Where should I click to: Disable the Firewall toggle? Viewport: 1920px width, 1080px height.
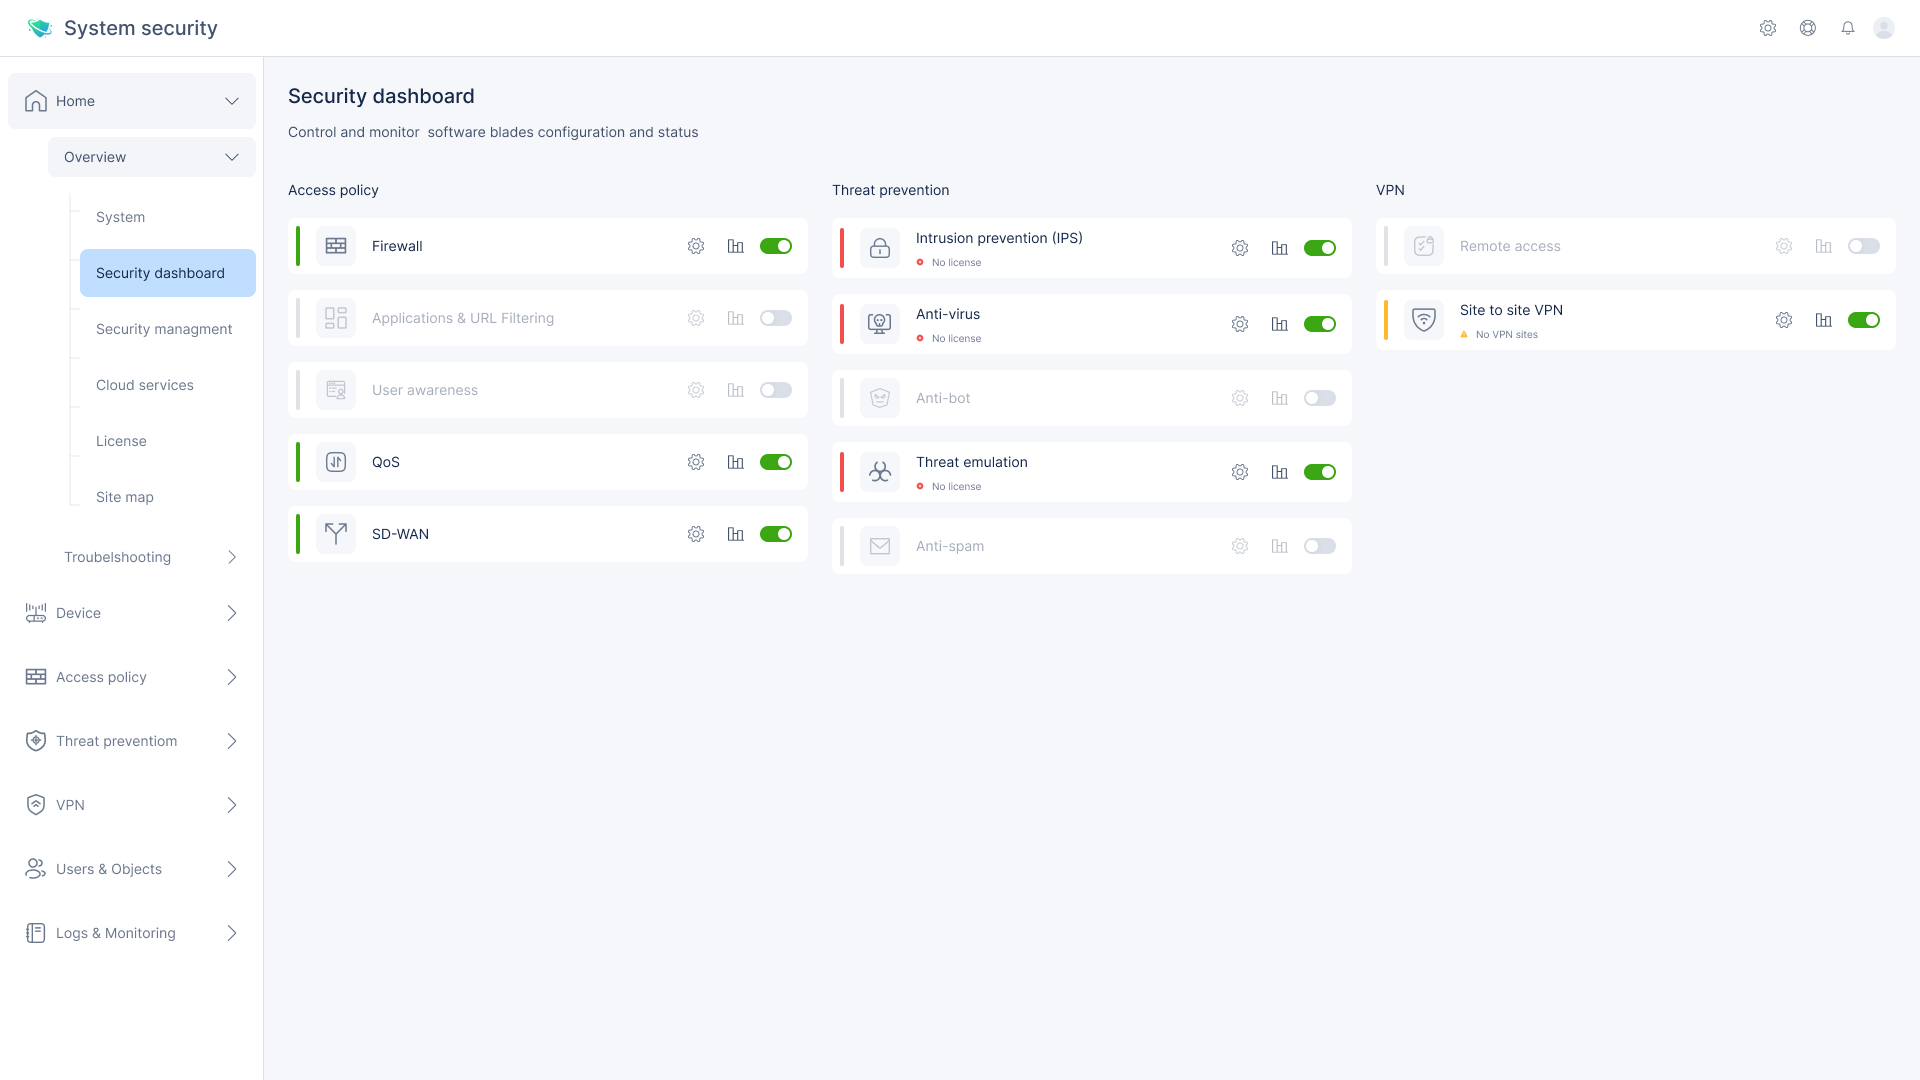tap(776, 246)
